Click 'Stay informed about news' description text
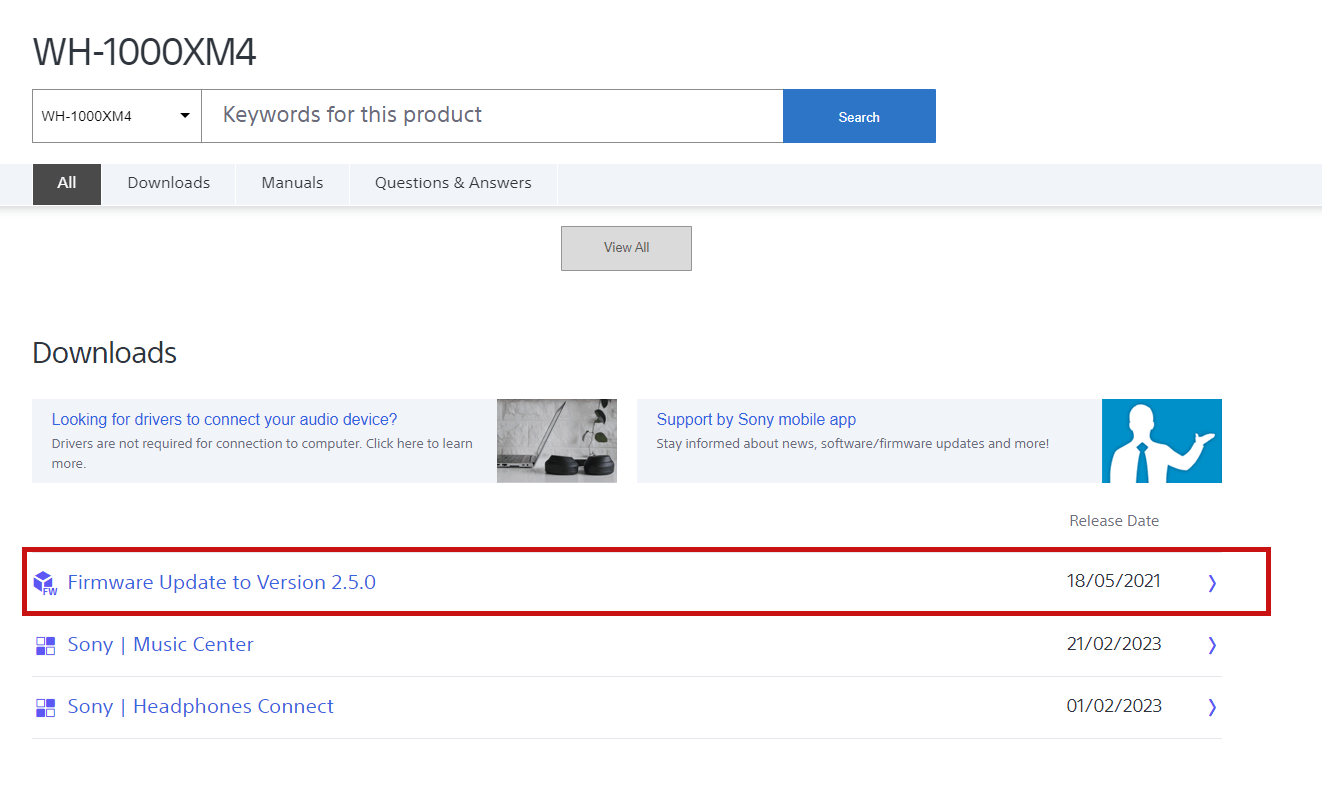This screenshot has height=787, width=1322. [x=853, y=443]
